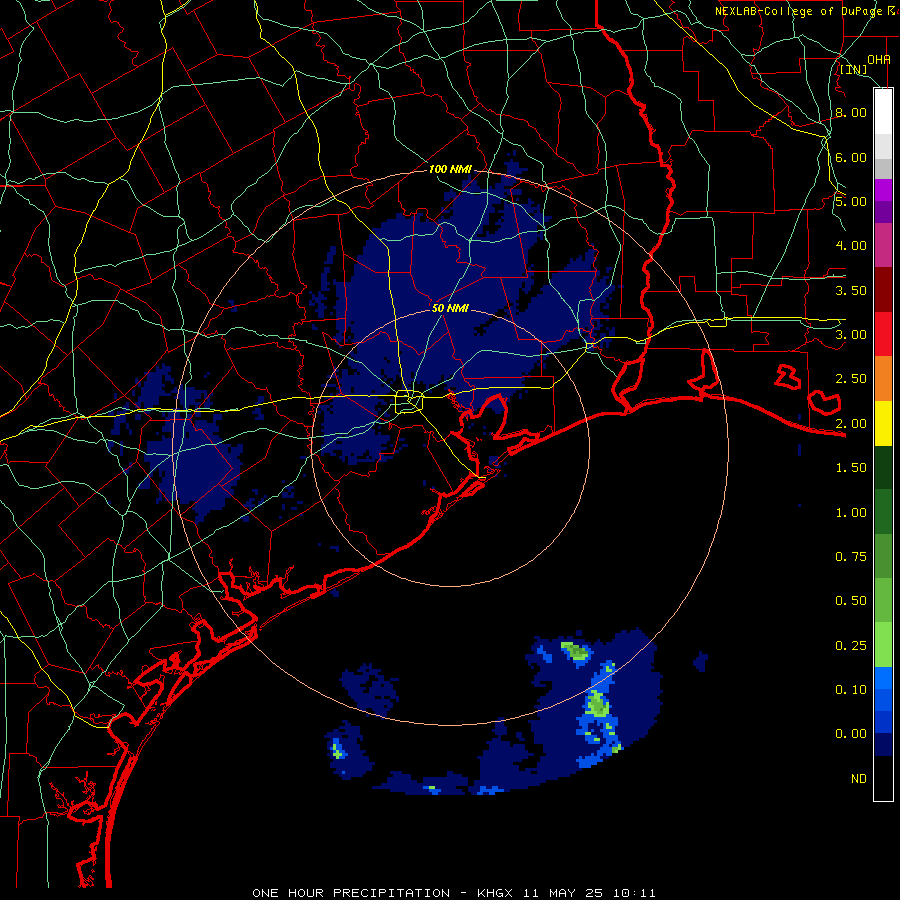Screen dimensions: 900x900
Task: Click the black ND swatch at the bottom of the scale
Action: [x=883, y=778]
